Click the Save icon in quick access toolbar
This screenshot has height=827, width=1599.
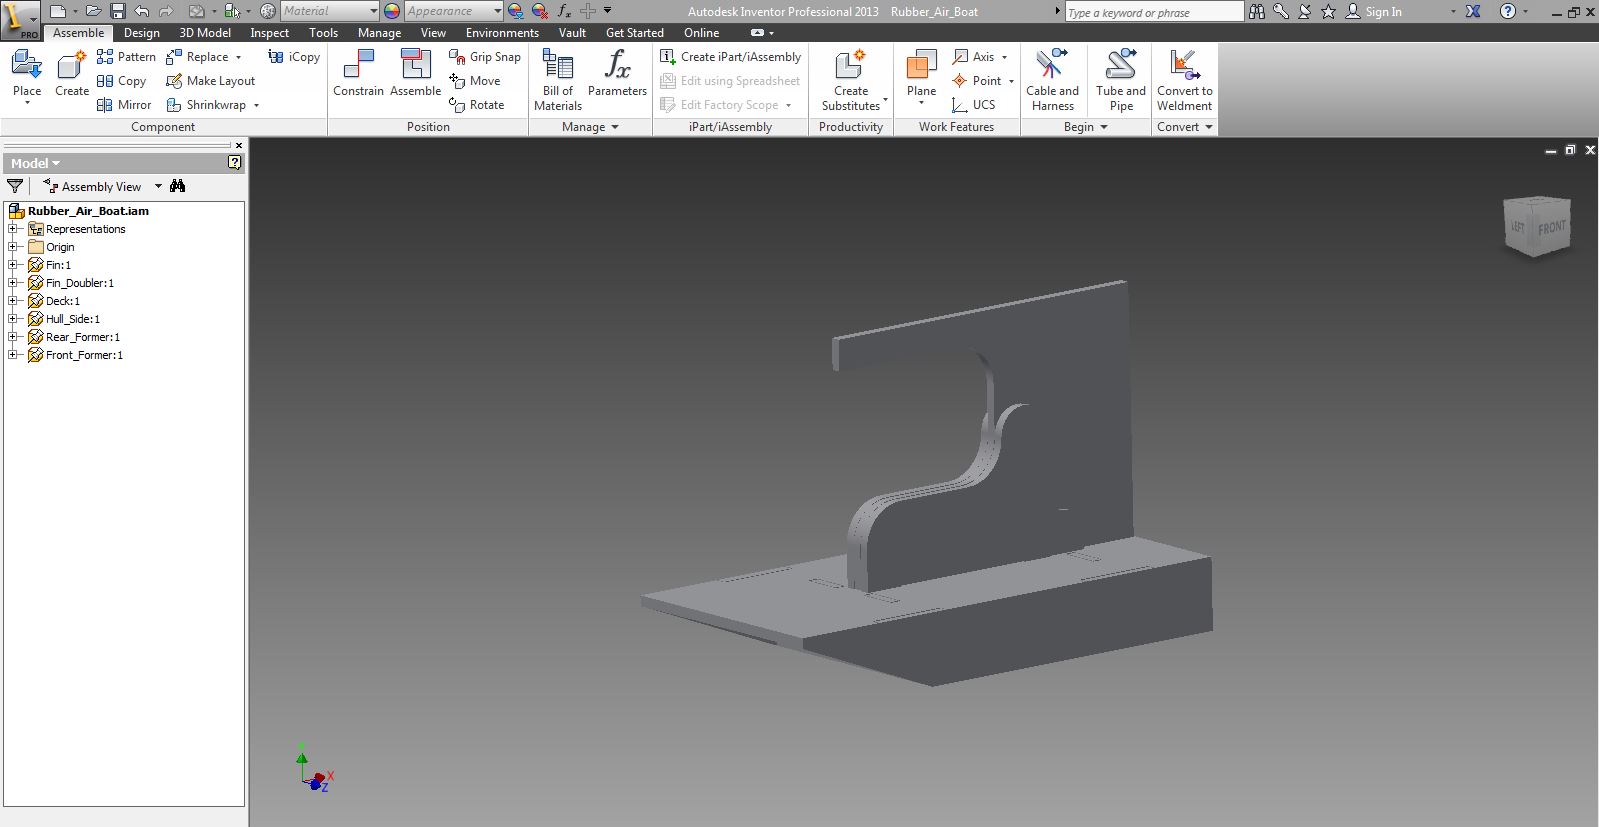118,11
